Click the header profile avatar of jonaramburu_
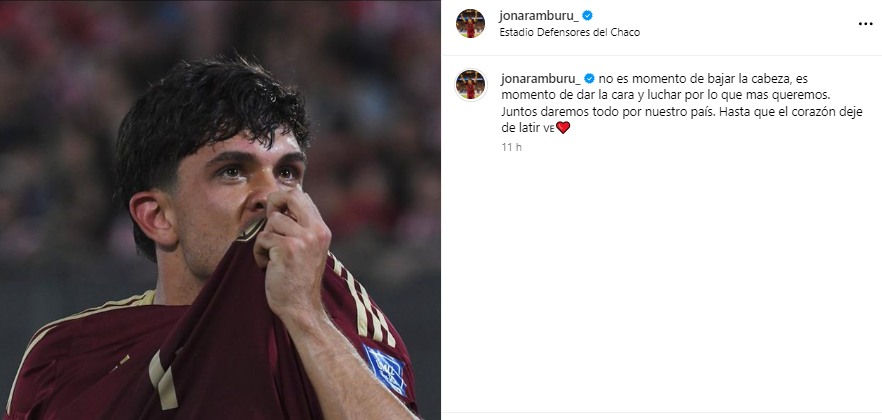 click(470, 24)
